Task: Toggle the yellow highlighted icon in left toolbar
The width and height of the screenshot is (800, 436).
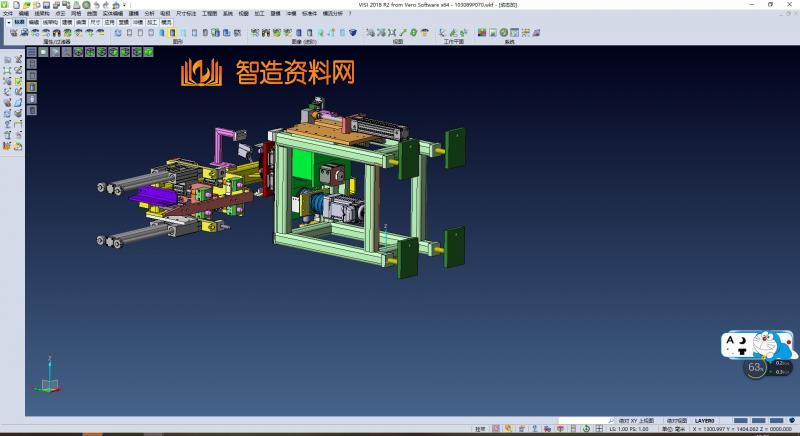Action: (32, 87)
